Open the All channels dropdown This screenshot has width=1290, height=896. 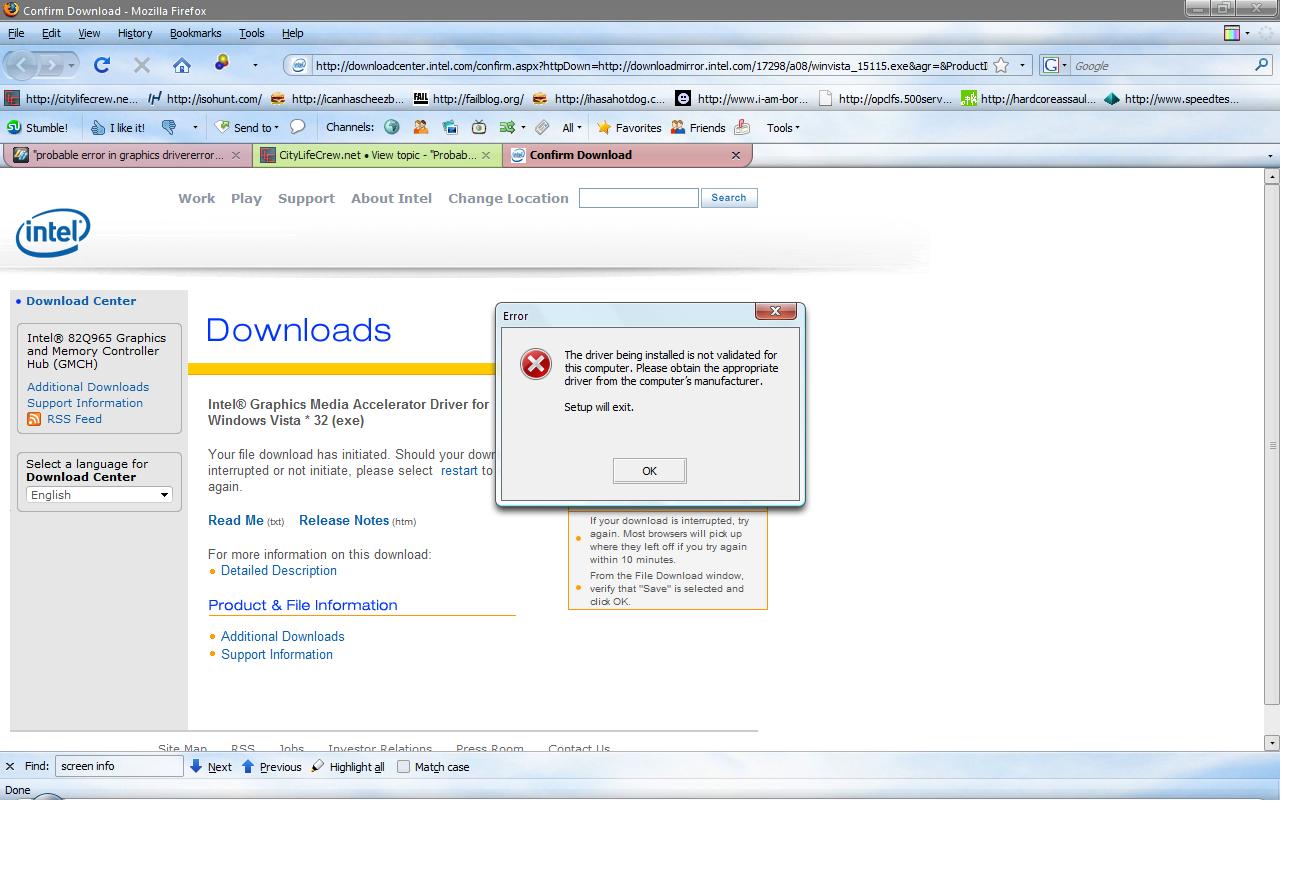[x=572, y=128]
